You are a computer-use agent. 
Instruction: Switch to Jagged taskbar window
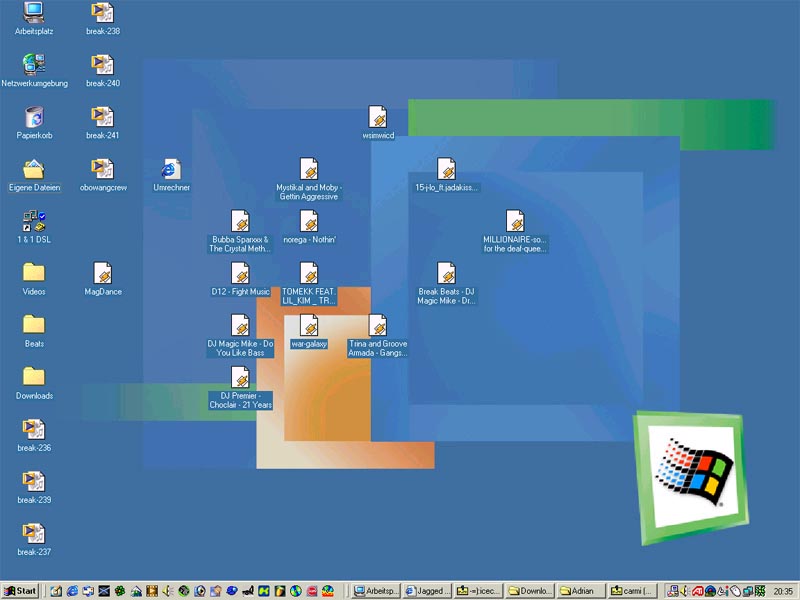(427, 591)
